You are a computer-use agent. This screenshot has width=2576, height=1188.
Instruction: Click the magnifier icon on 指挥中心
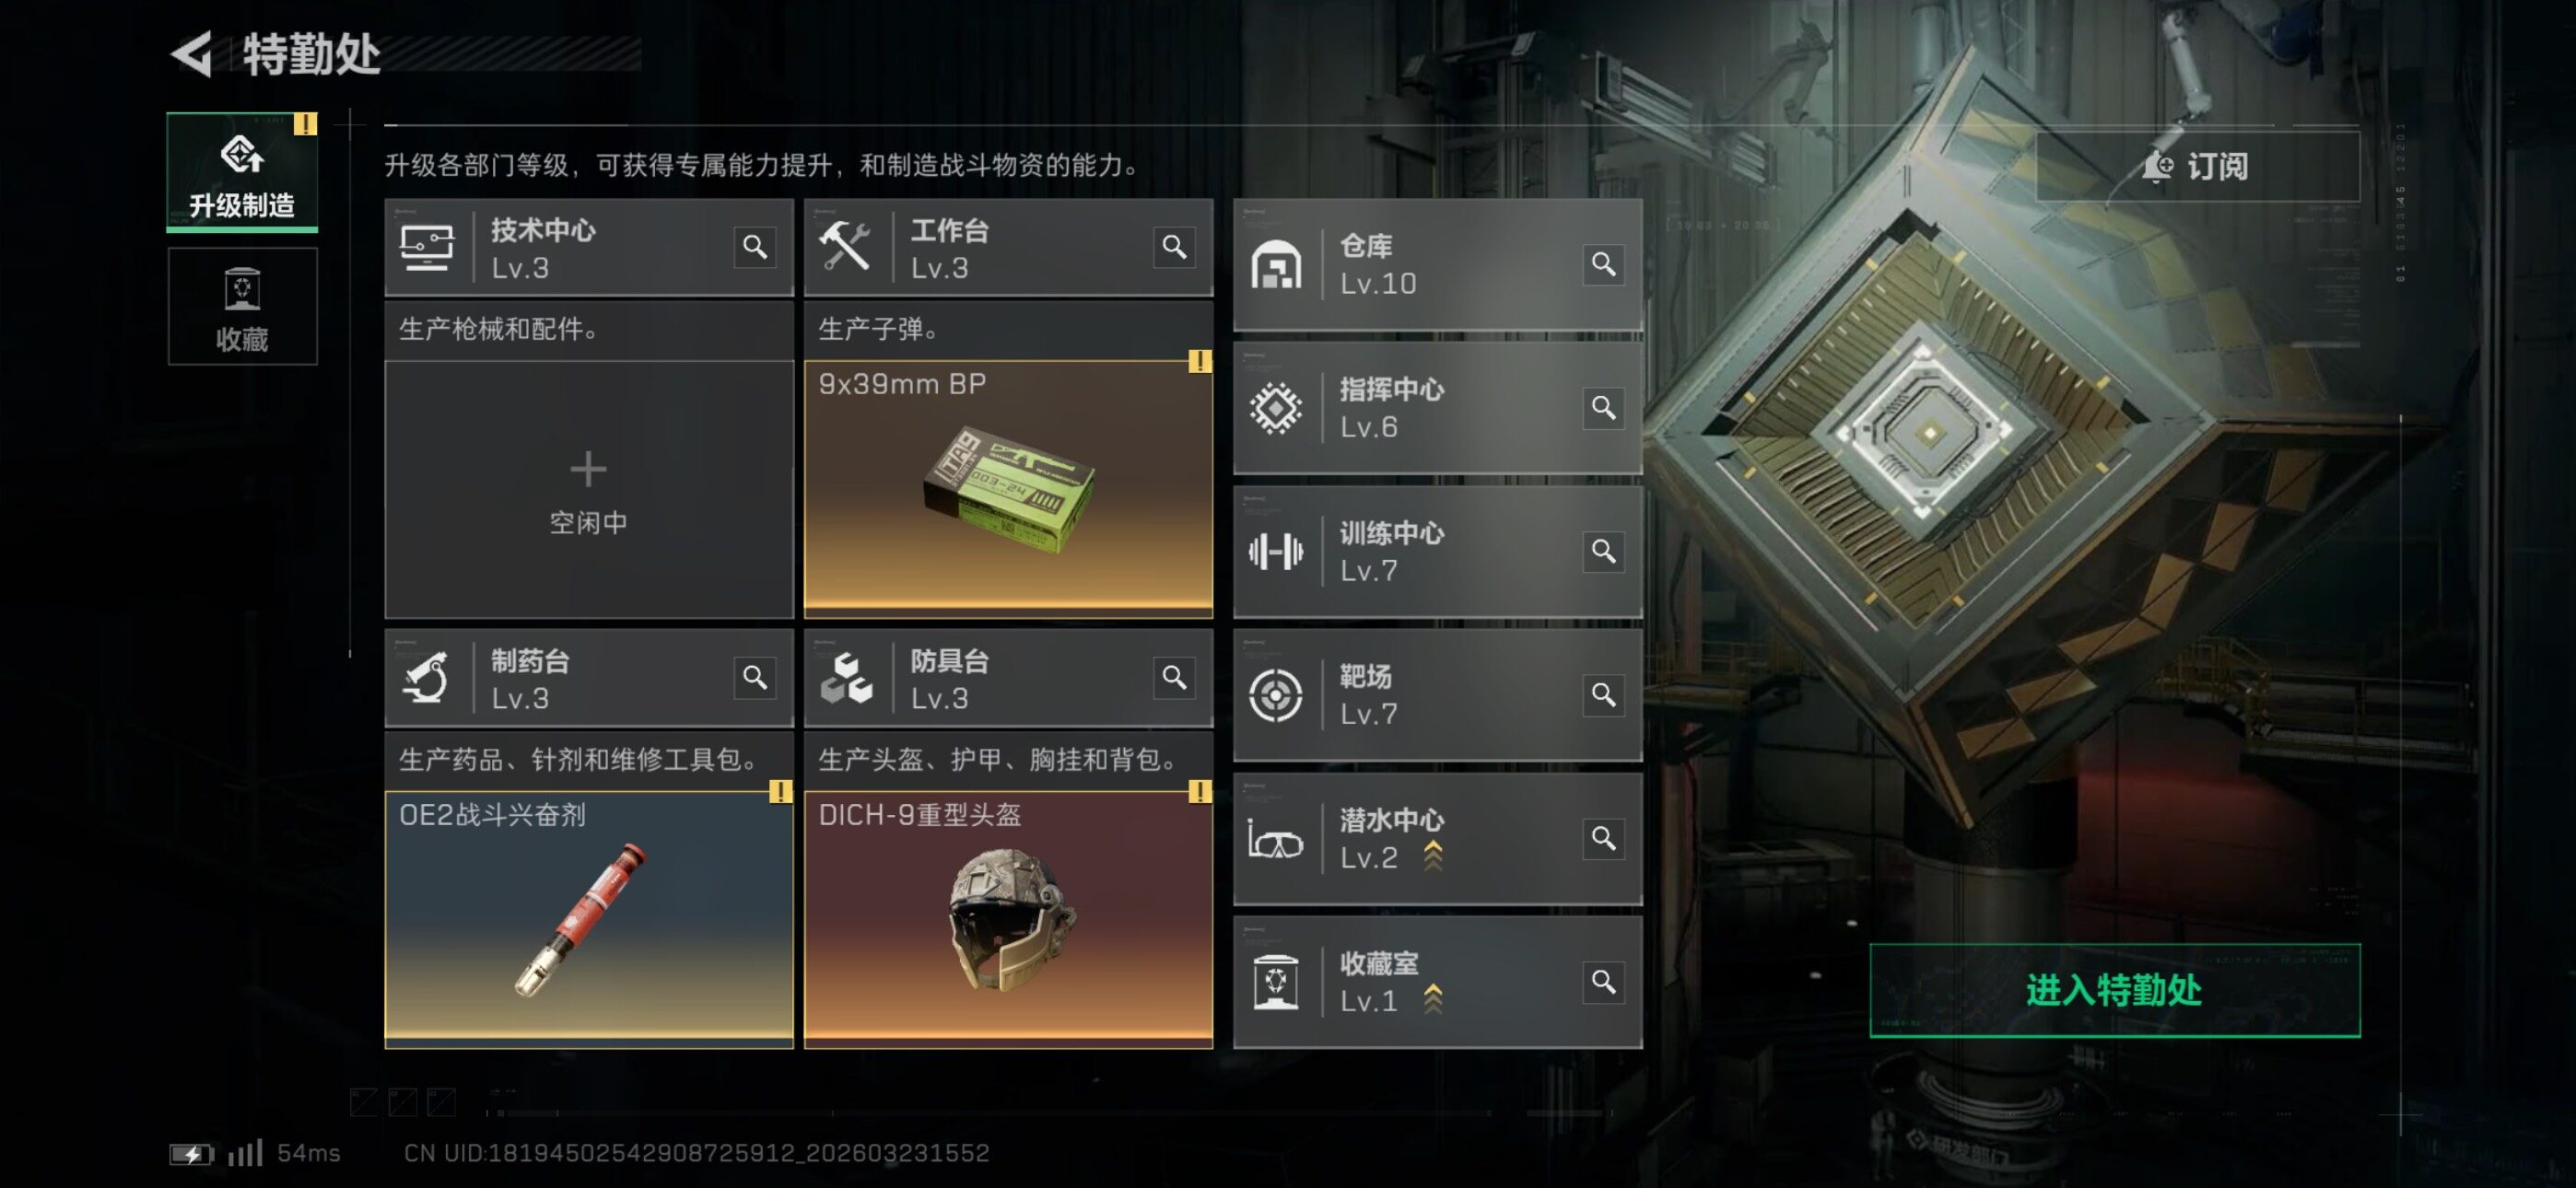coord(1603,408)
